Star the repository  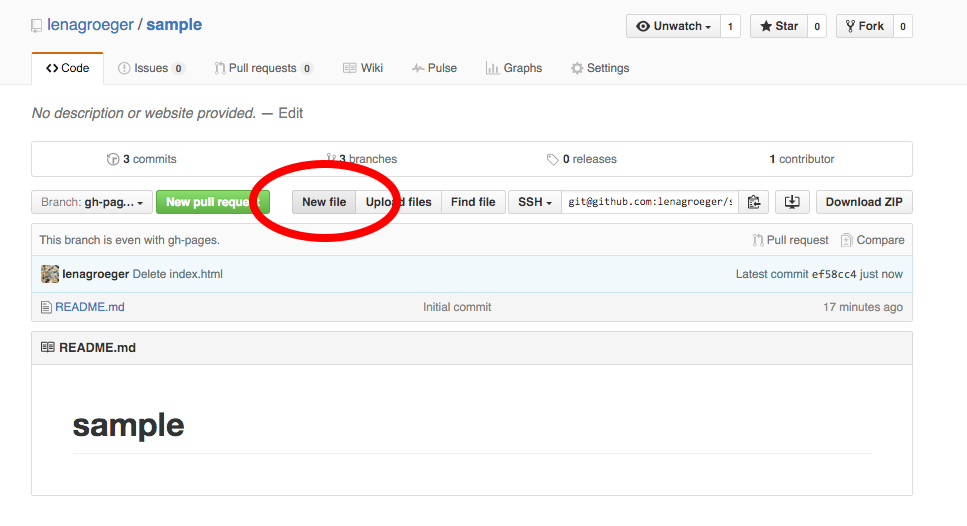click(779, 26)
